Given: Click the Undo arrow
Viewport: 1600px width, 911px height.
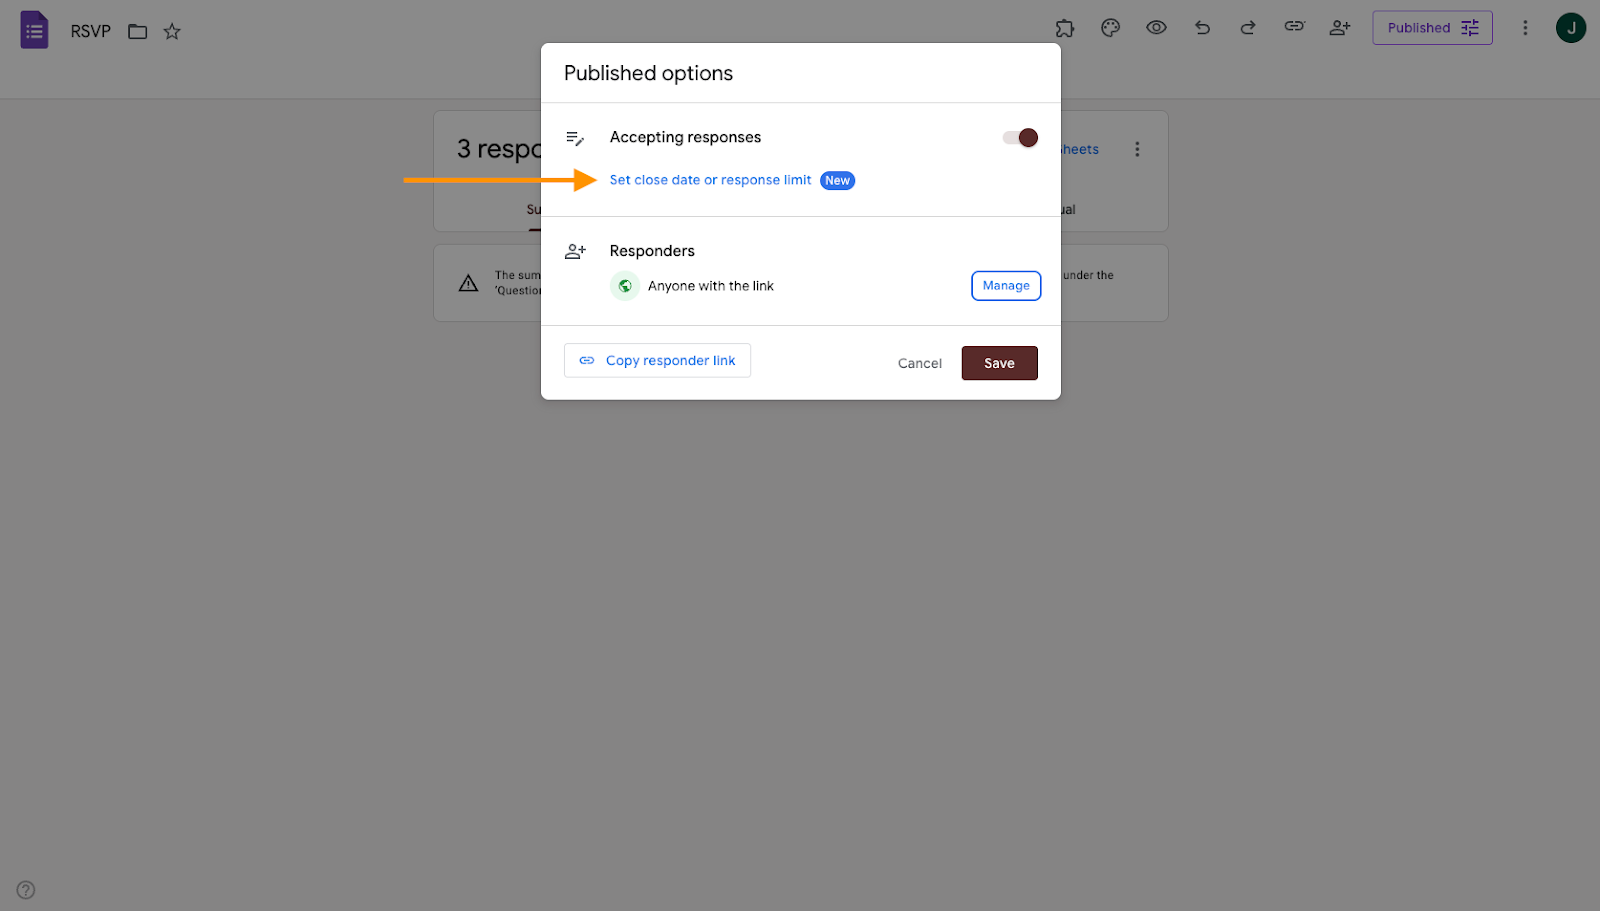Looking at the screenshot, I should tap(1202, 28).
